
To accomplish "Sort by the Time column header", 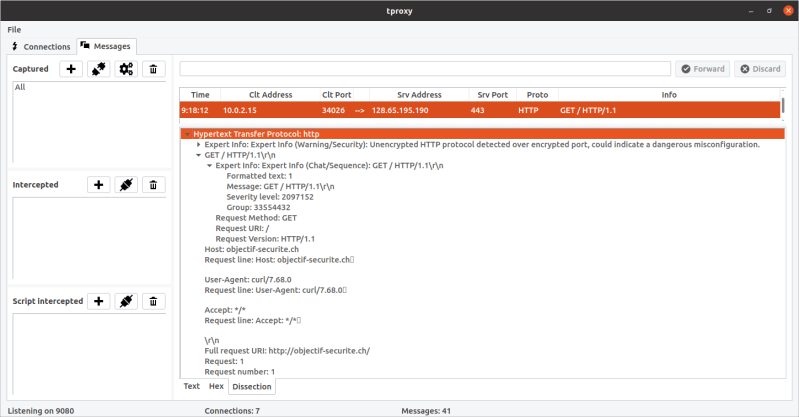I will (200, 95).
